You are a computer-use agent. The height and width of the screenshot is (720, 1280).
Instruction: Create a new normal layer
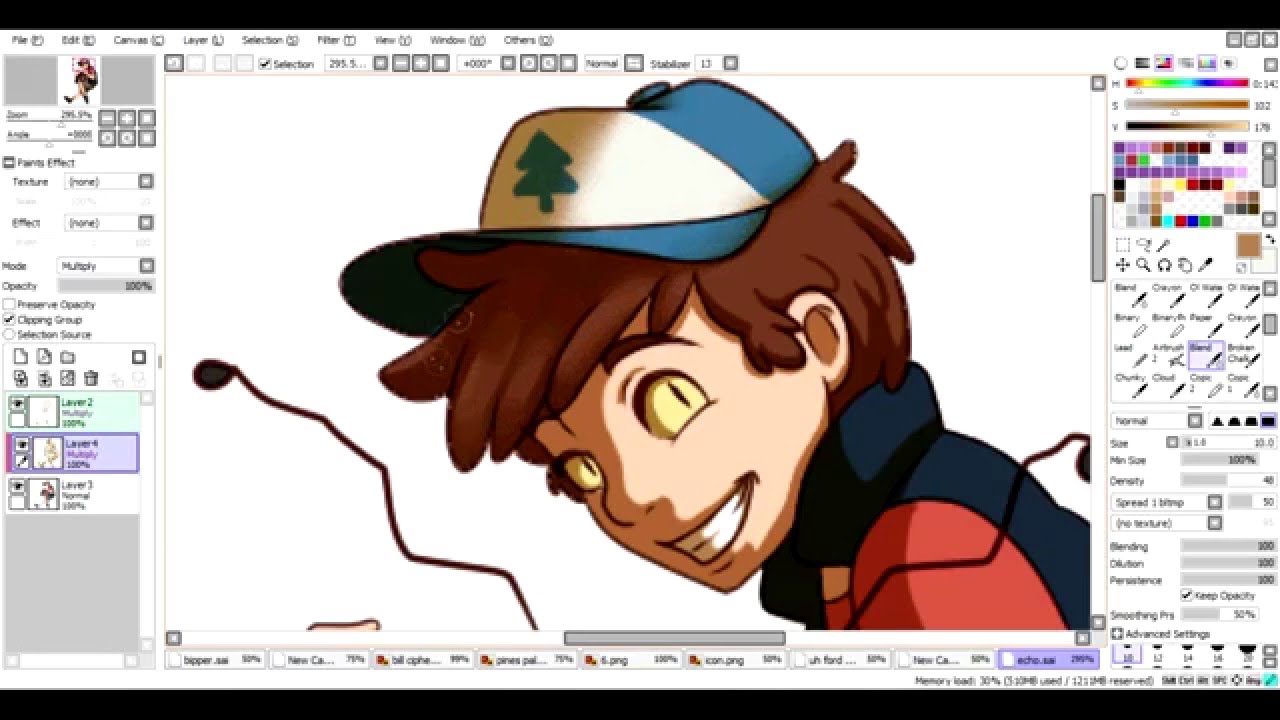click(20, 357)
